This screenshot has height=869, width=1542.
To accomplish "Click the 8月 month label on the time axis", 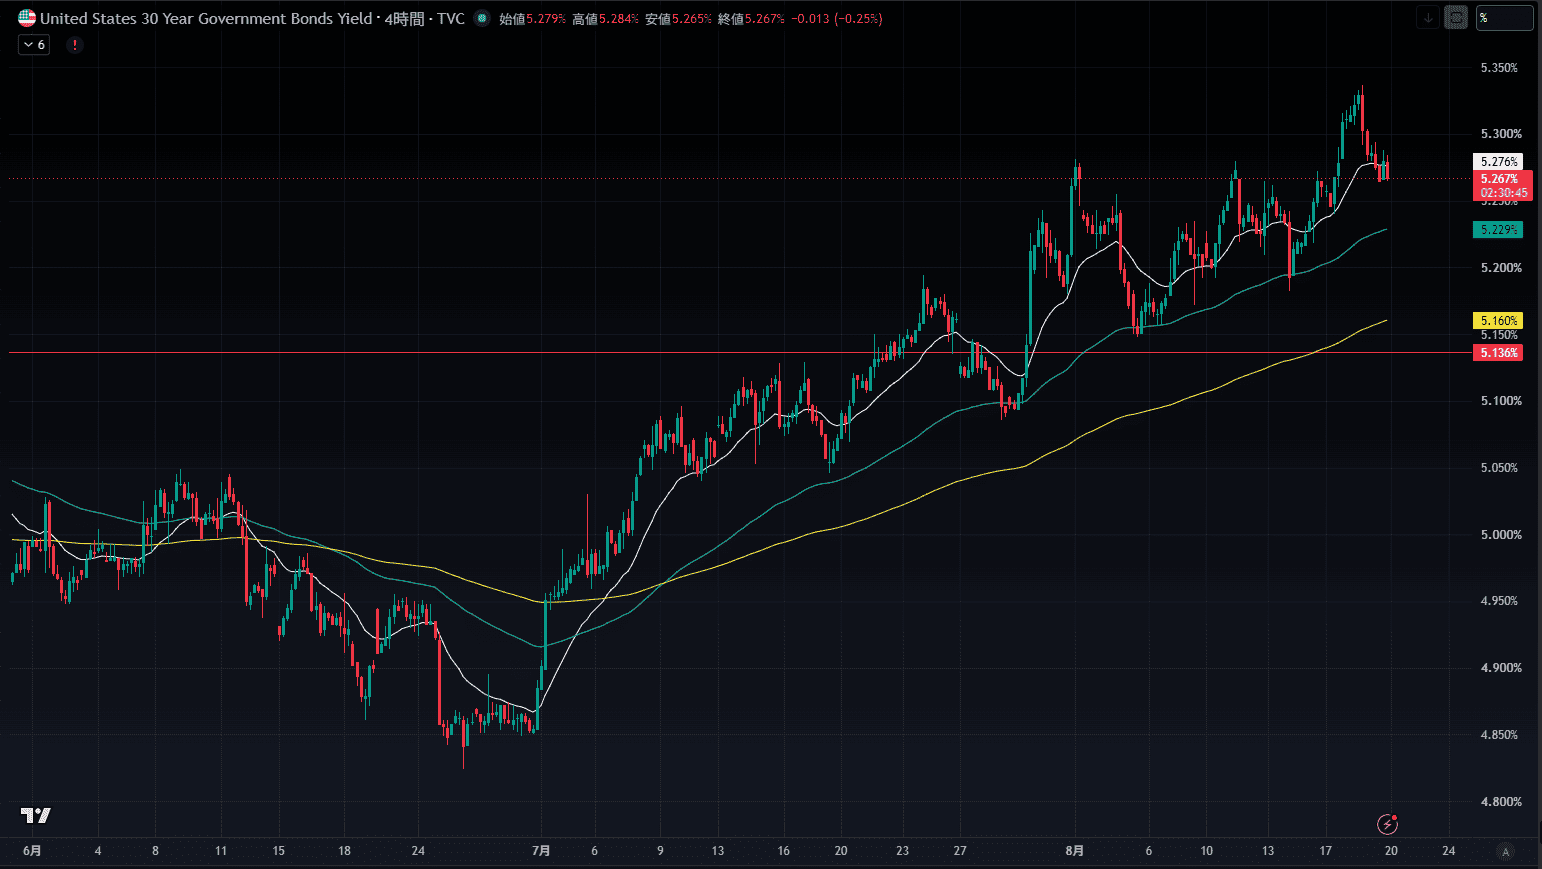I will pyautogui.click(x=1074, y=851).
